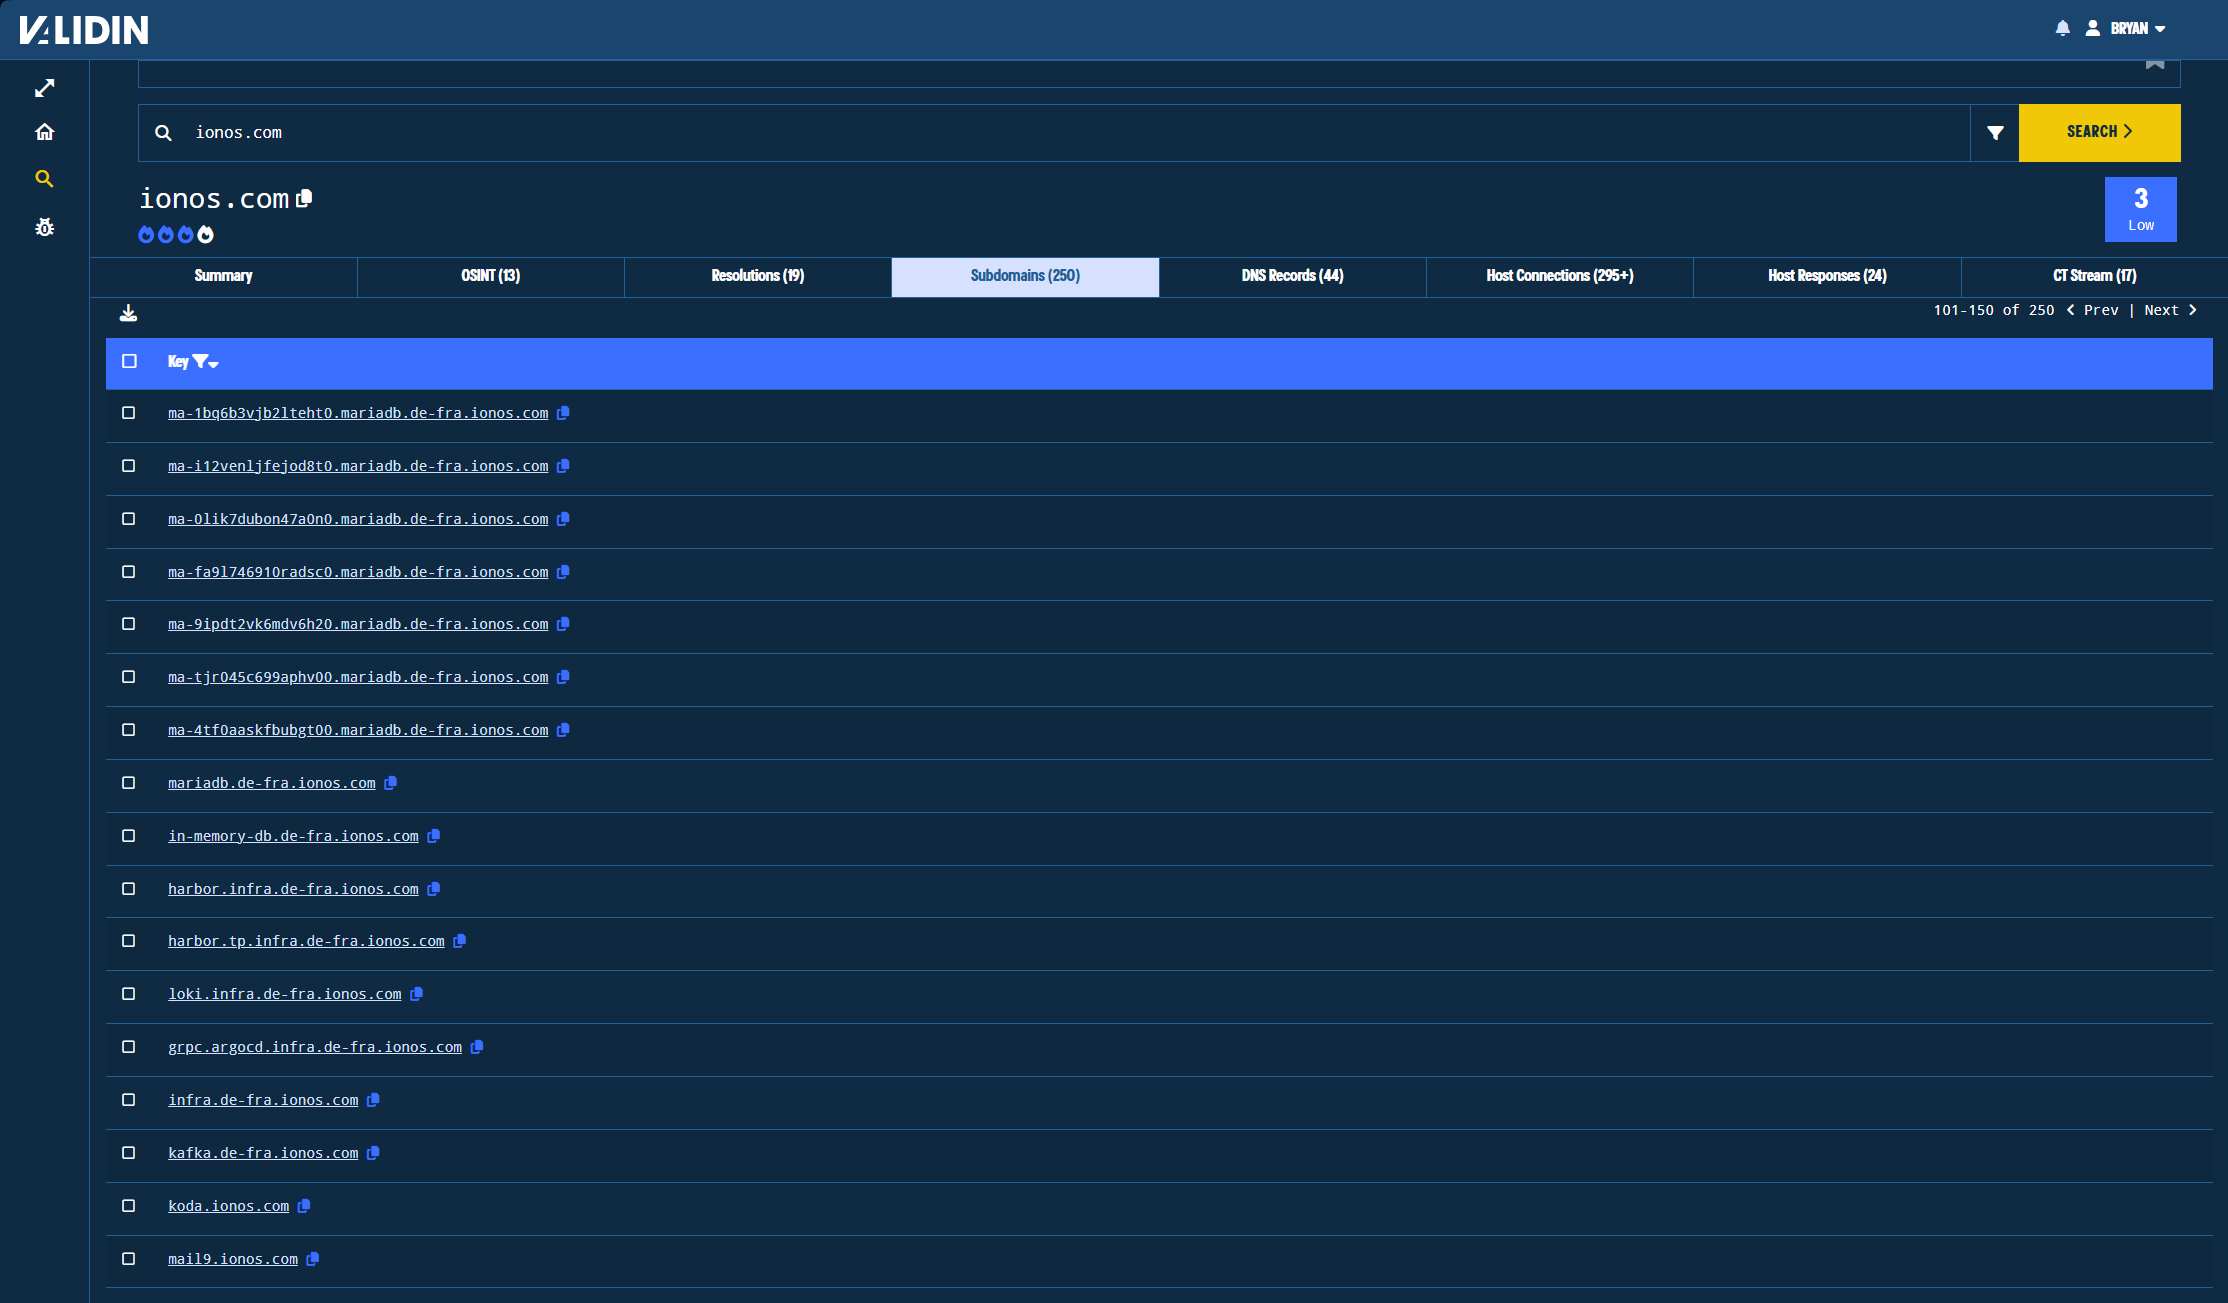
Task: Click the download results icon
Action: [128, 313]
